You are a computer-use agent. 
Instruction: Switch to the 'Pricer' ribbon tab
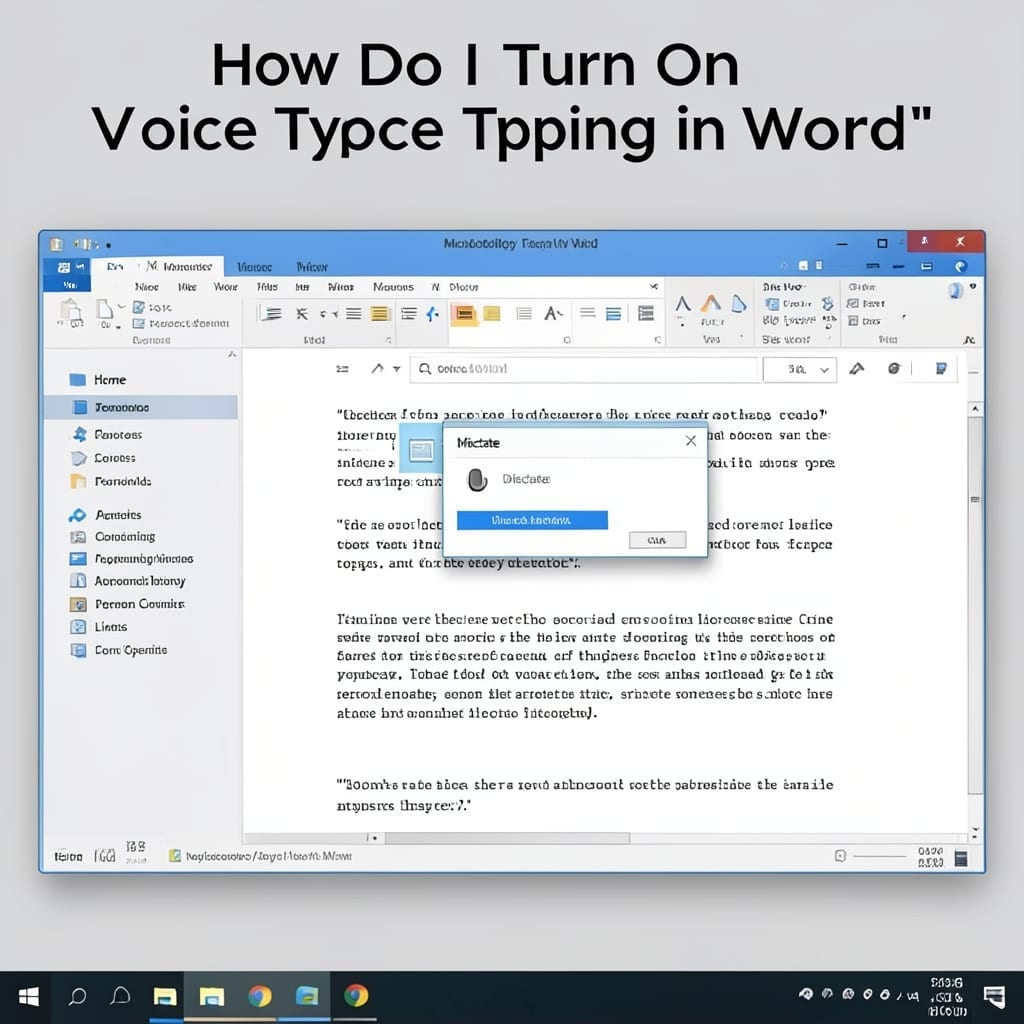[312, 267]
